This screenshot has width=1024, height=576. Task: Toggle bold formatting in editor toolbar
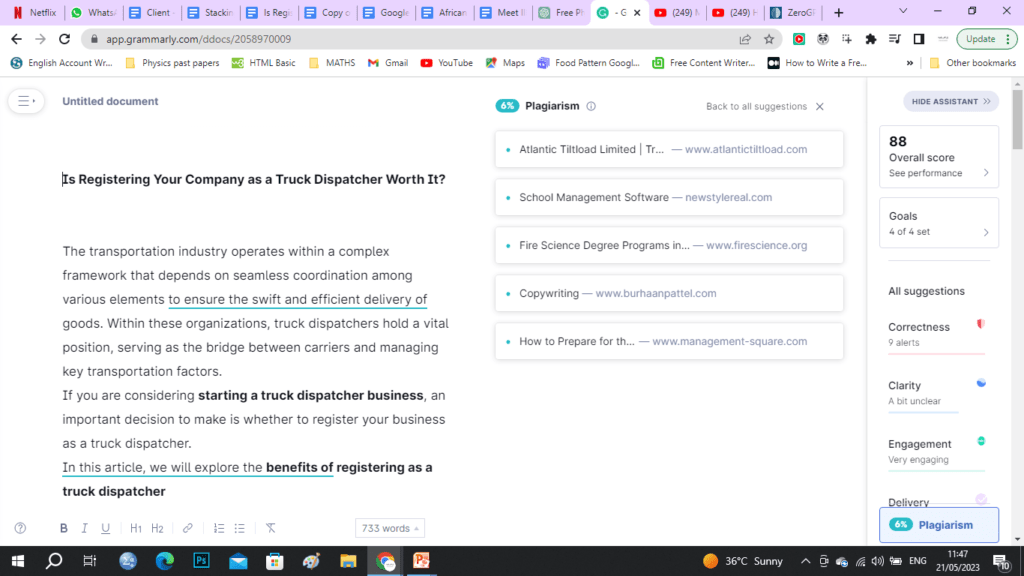click(x=64, y=528)
